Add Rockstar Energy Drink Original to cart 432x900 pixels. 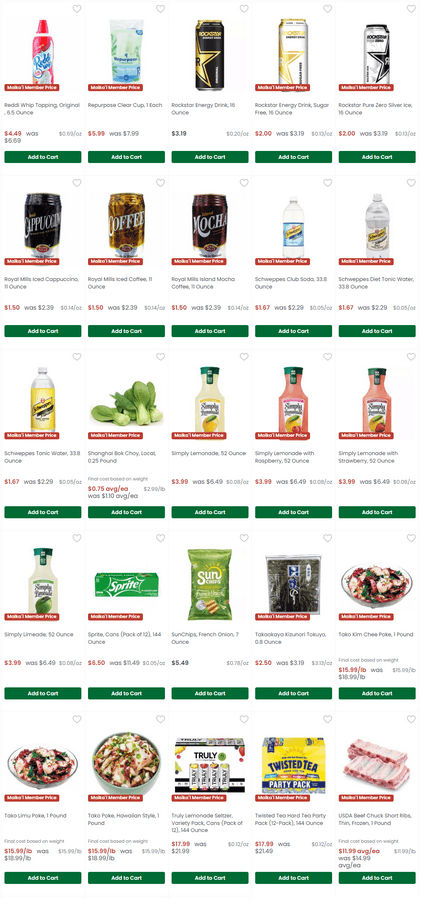210,157
